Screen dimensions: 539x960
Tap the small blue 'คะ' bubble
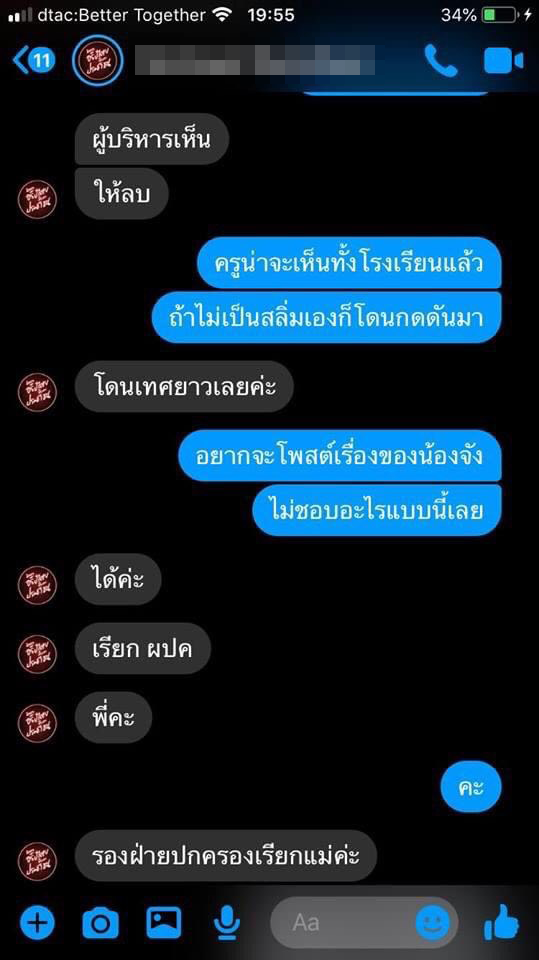(x=471, y=787)
